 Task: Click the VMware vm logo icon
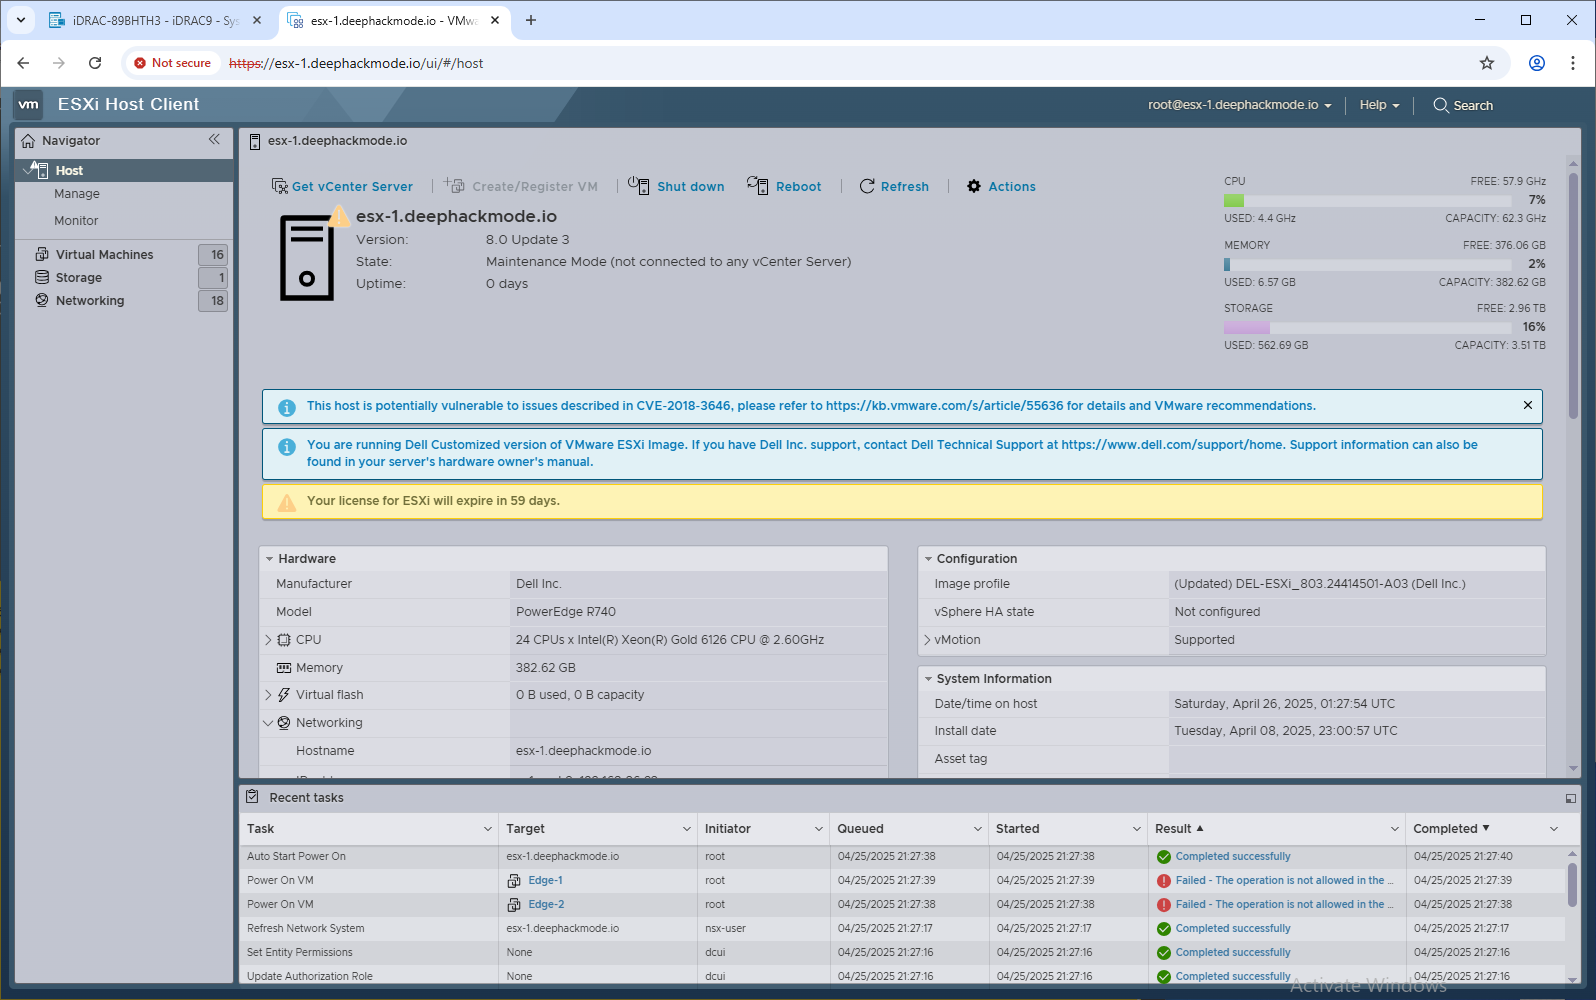click(29, 104)
